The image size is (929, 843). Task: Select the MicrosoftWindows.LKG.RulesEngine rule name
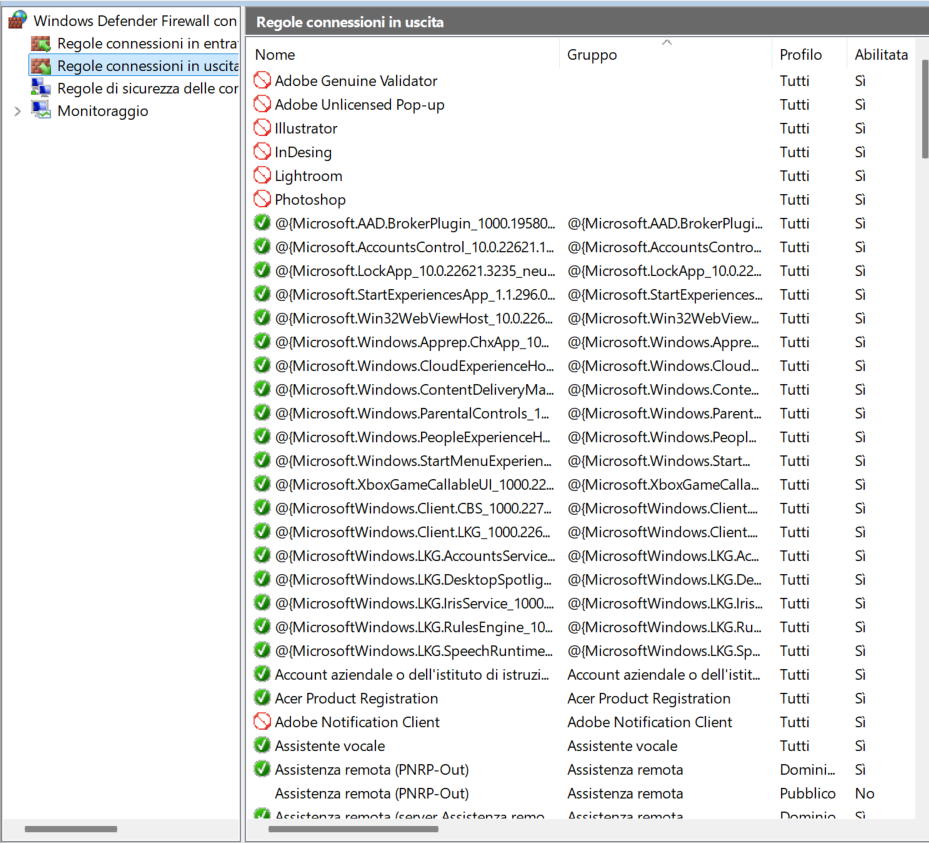(414, 627)
